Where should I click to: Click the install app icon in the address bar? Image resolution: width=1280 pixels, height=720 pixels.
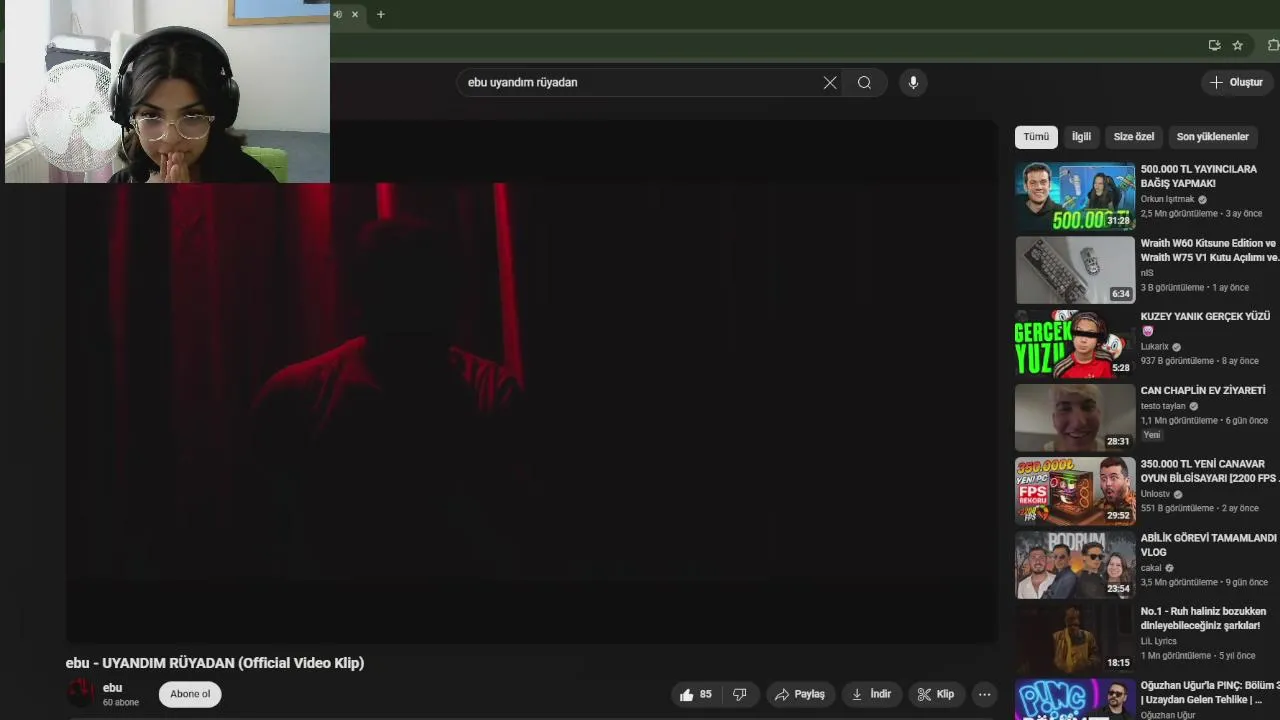[x=1214, y=45]
